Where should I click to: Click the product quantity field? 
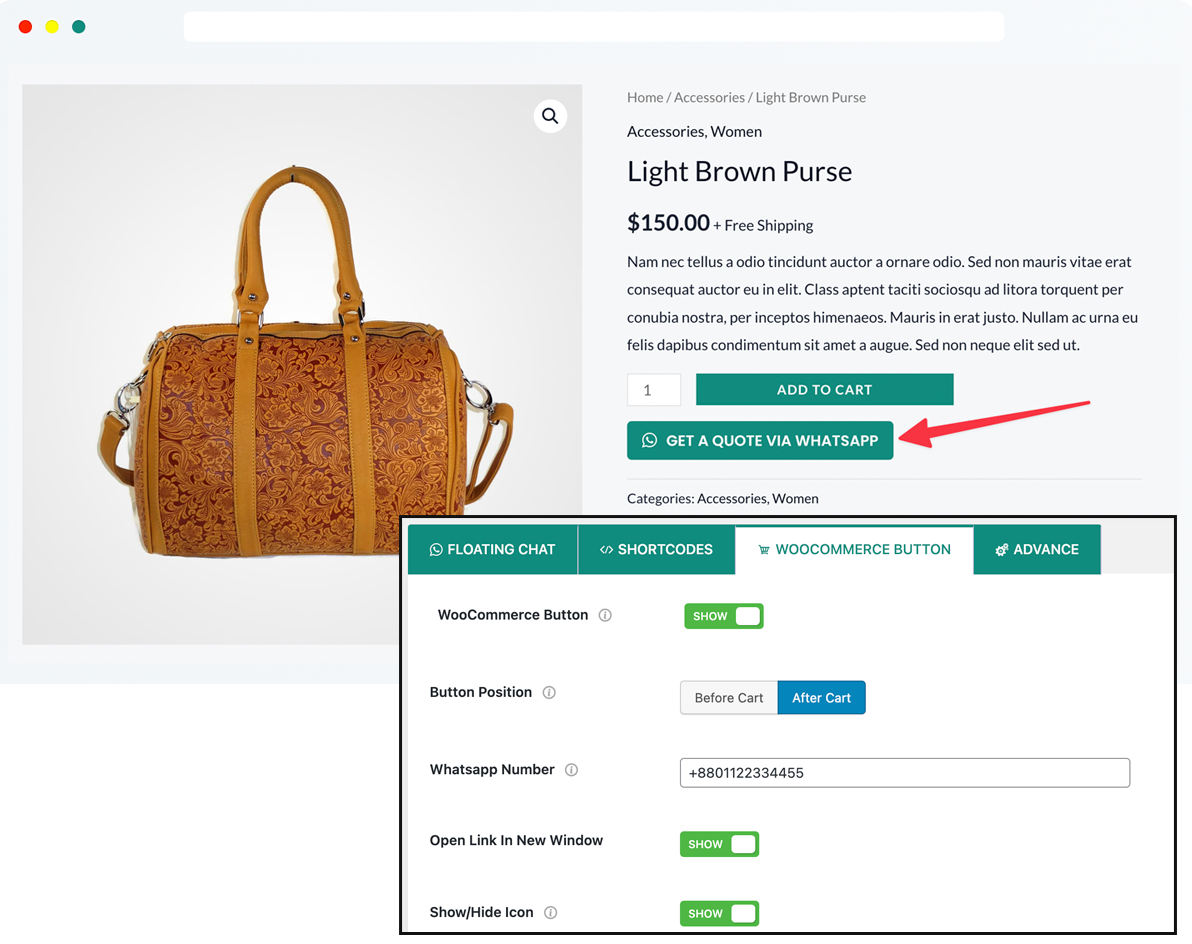654,390
